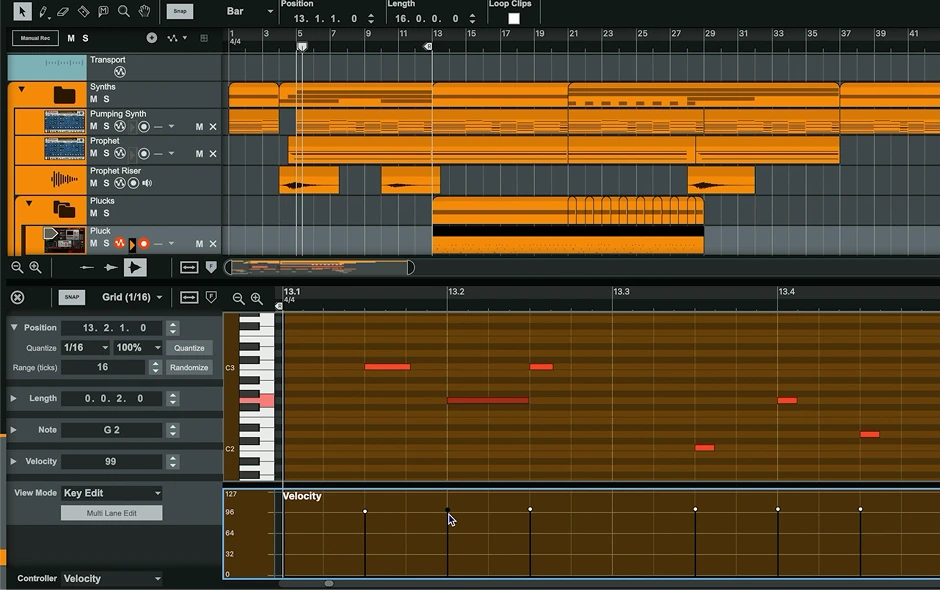Open the Controller Velocity dropdown

tap(112, 579)
